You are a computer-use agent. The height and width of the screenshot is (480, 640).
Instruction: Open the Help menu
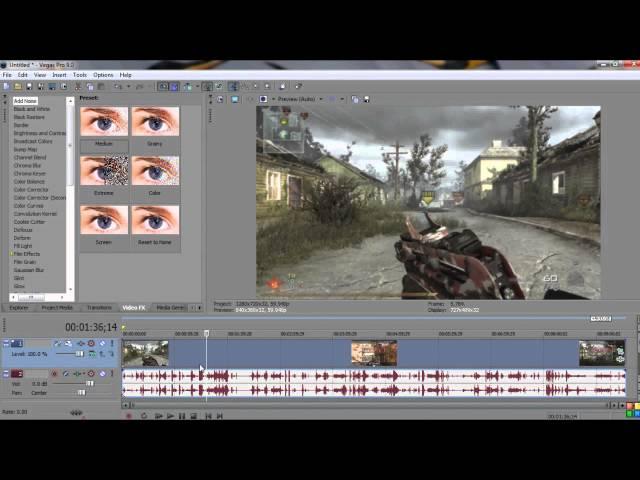point(125,75)
